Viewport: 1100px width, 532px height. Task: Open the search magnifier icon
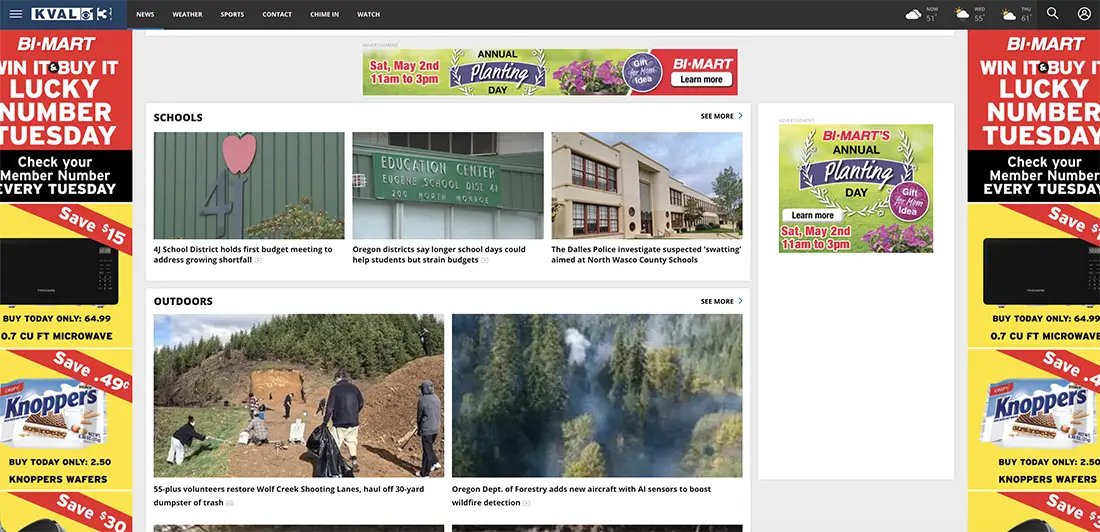[1052, 13]
